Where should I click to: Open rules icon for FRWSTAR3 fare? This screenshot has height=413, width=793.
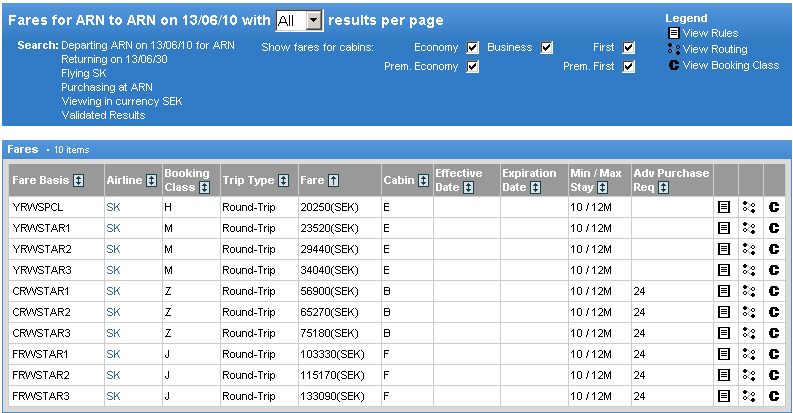[x=724, y=396]
